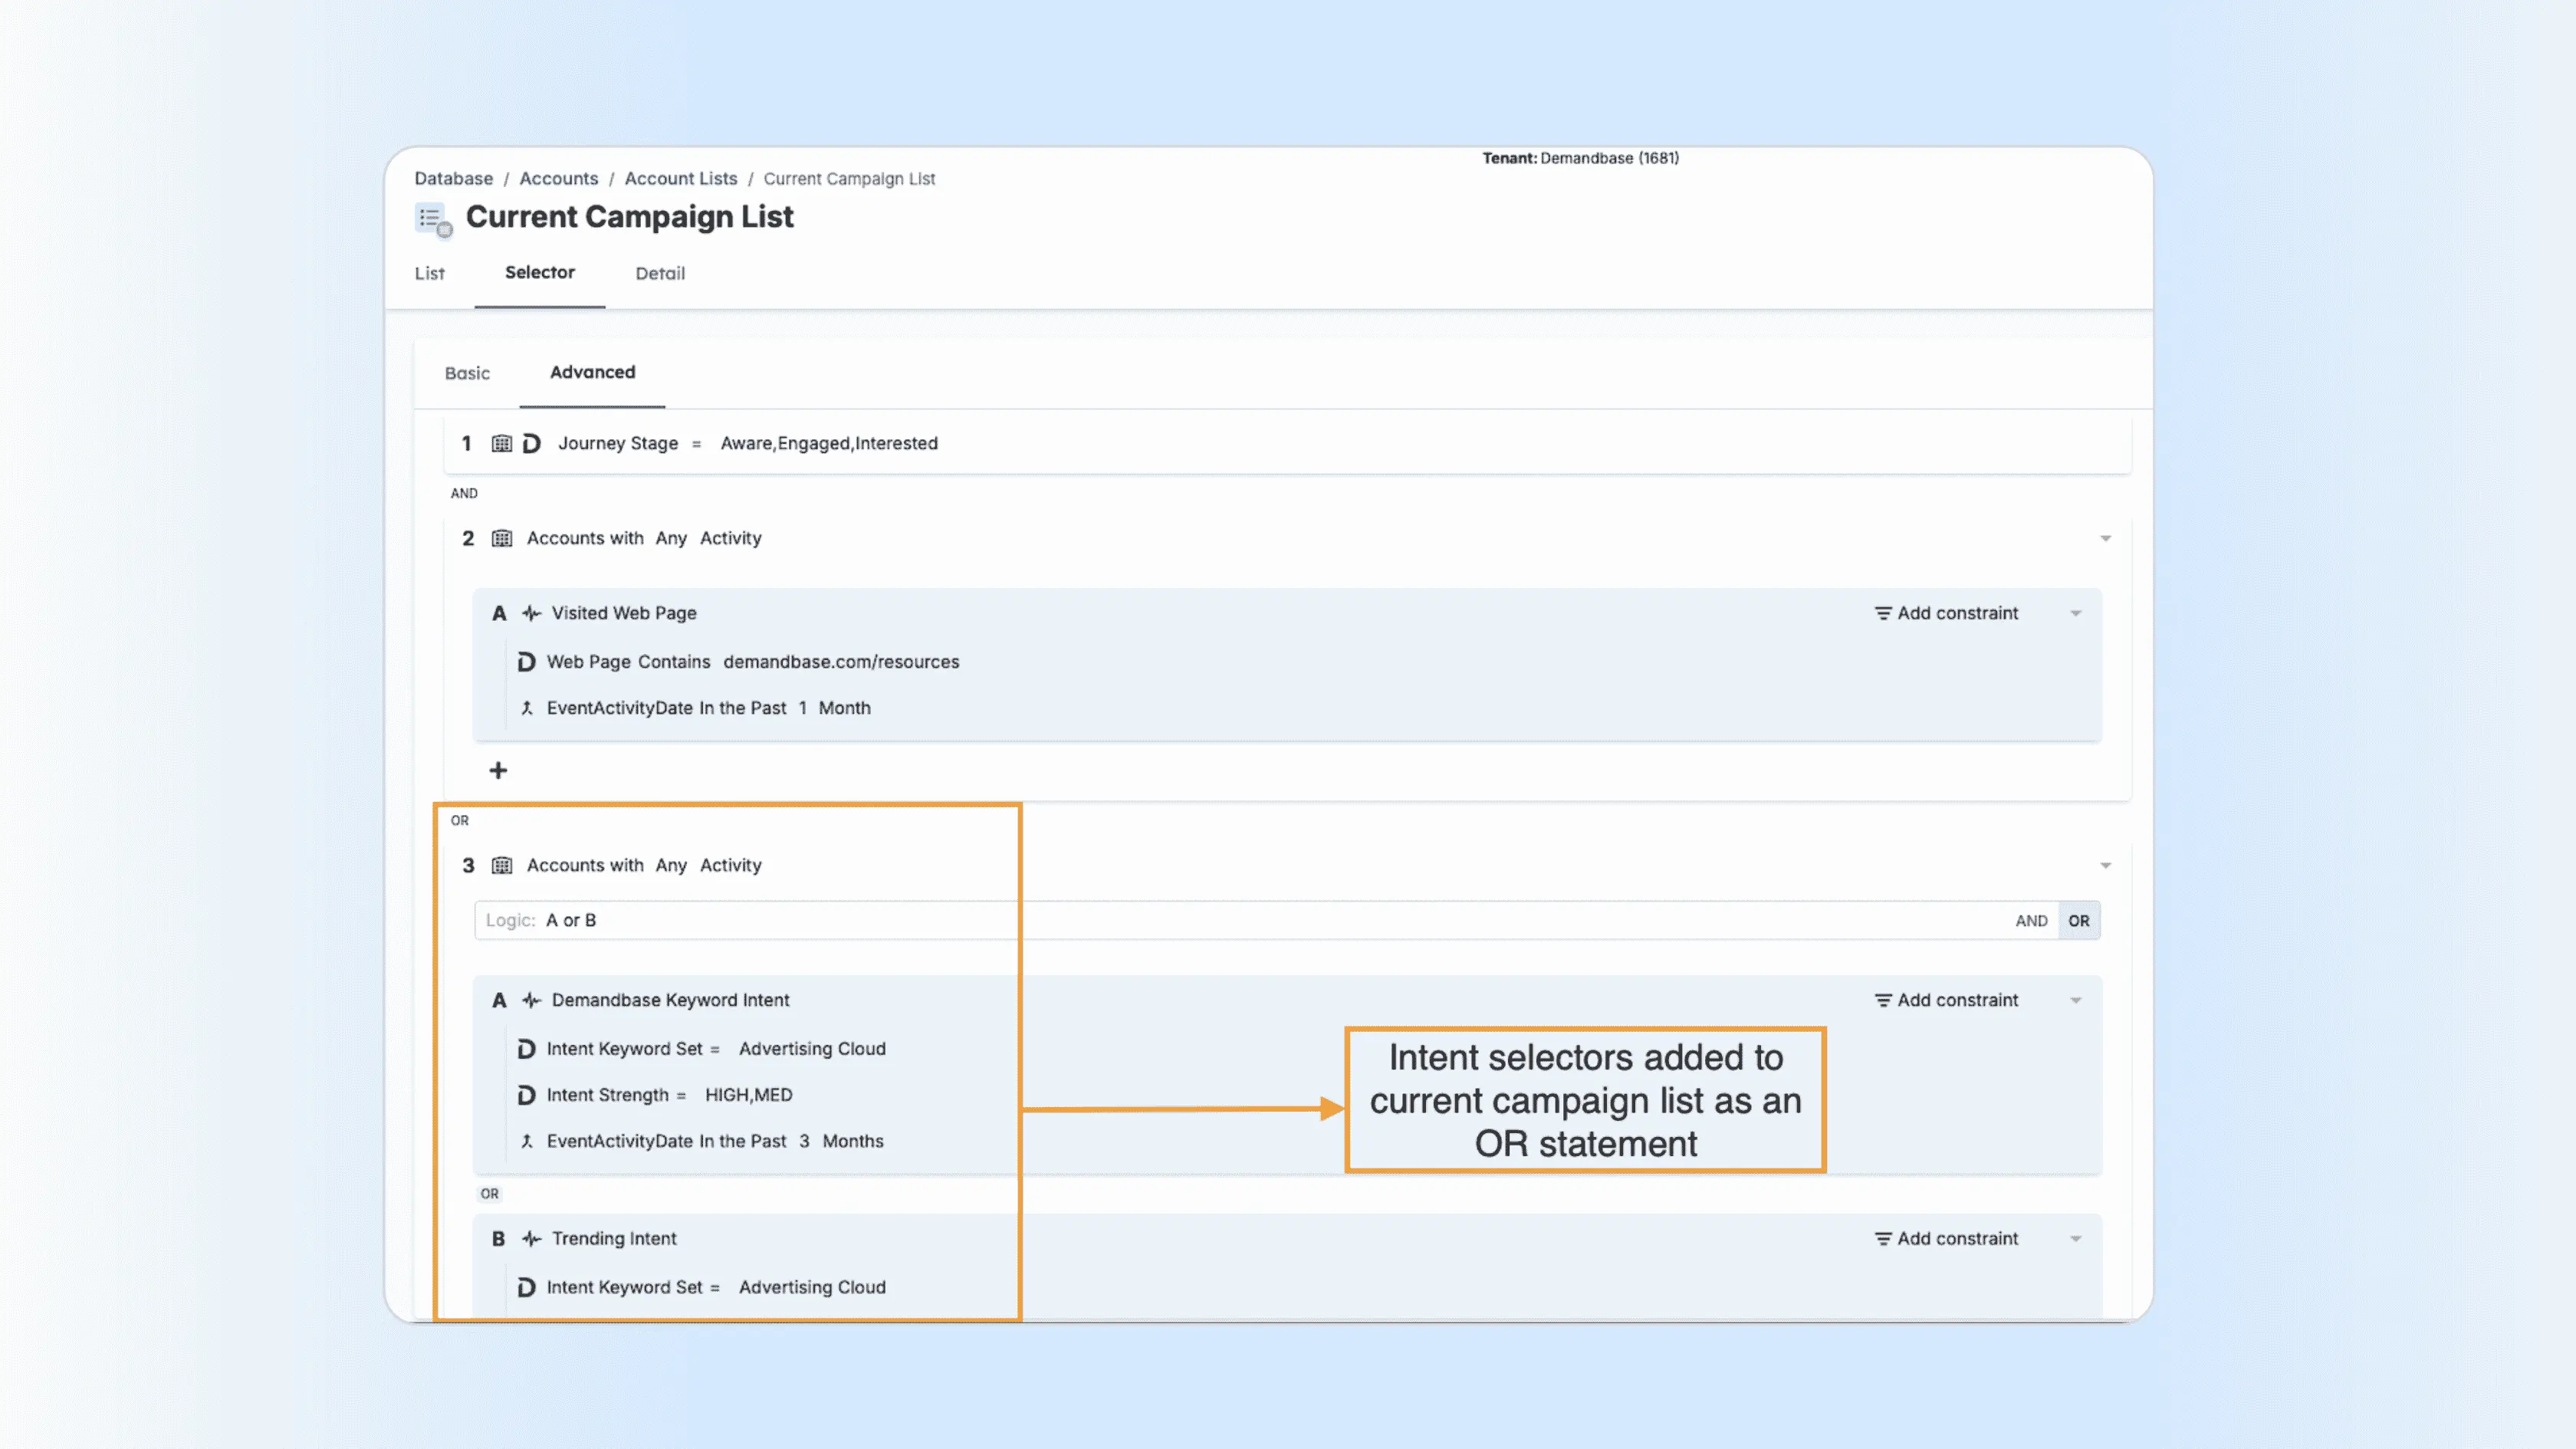Switch to the Detail tab
The width and height of the screenshot is (2576, 1449).
(x=660, y=273)
